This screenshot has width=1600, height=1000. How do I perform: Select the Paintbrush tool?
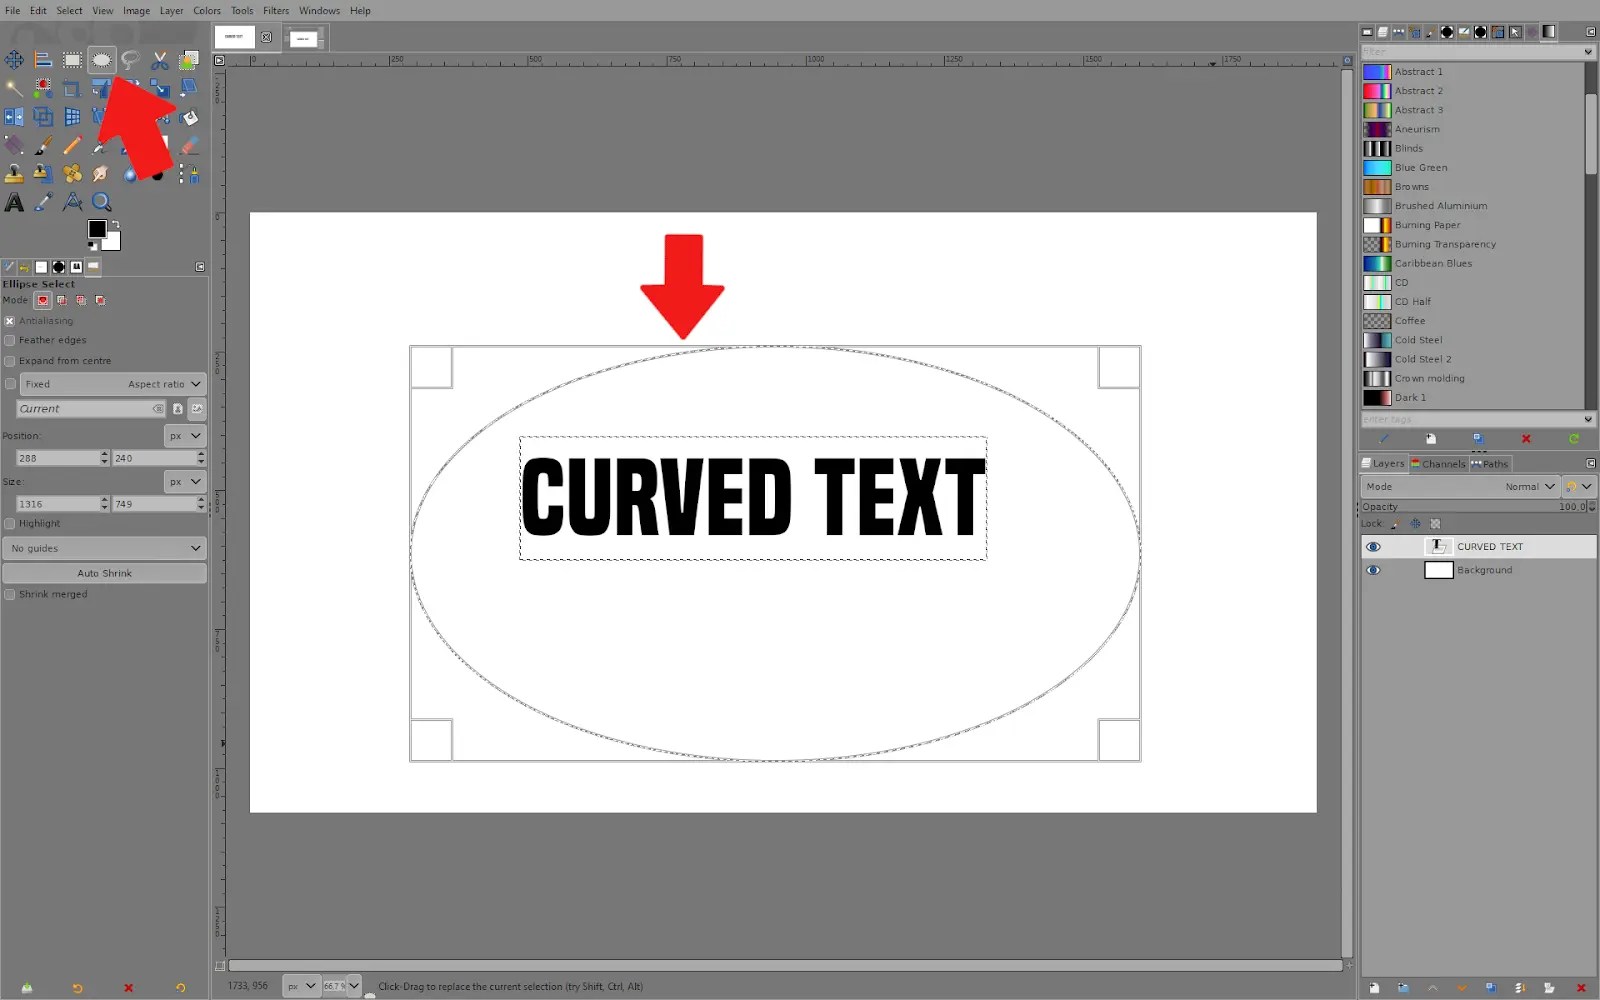point(43,145)
